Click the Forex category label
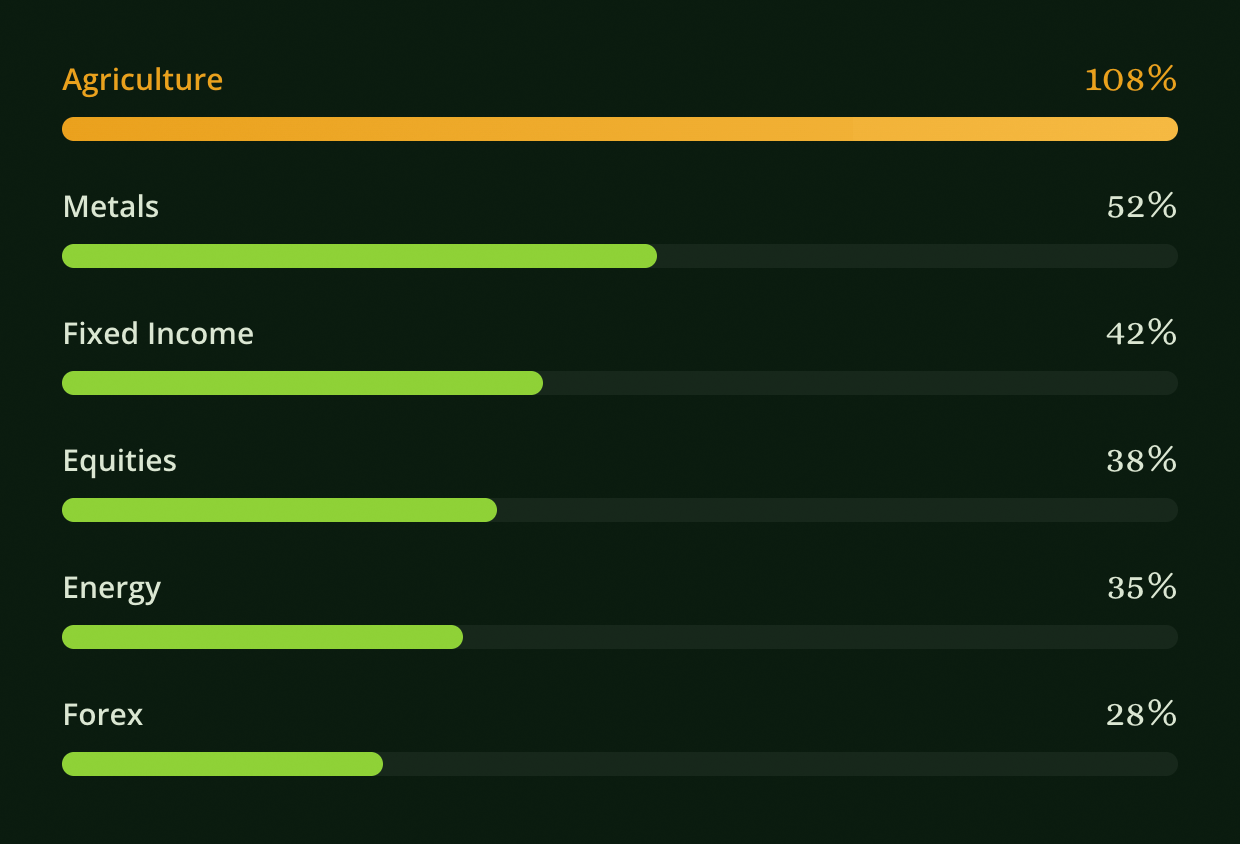Screen dimensions: 1240x844 (103, 714)
